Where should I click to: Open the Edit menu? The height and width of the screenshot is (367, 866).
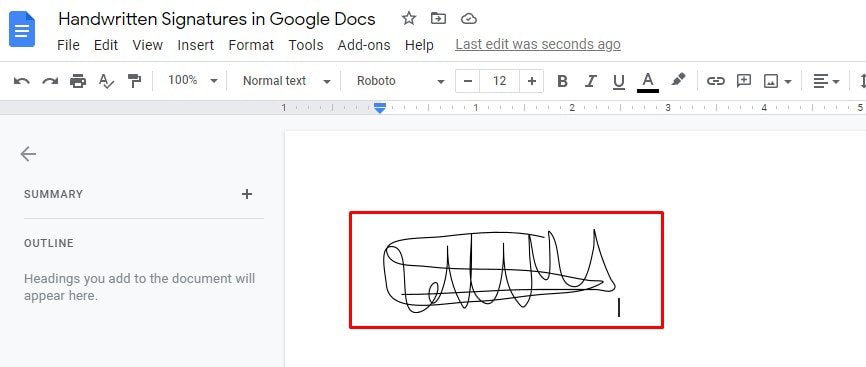click(x=105, y=45)
